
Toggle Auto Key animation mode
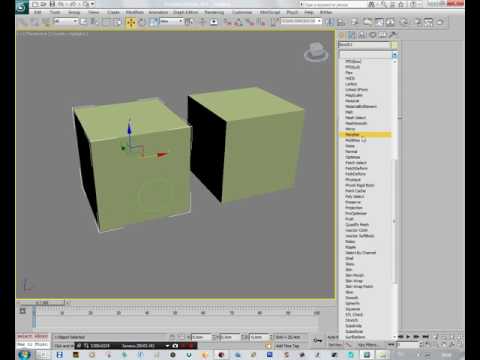pyautogui.click(x=332, y=337)
